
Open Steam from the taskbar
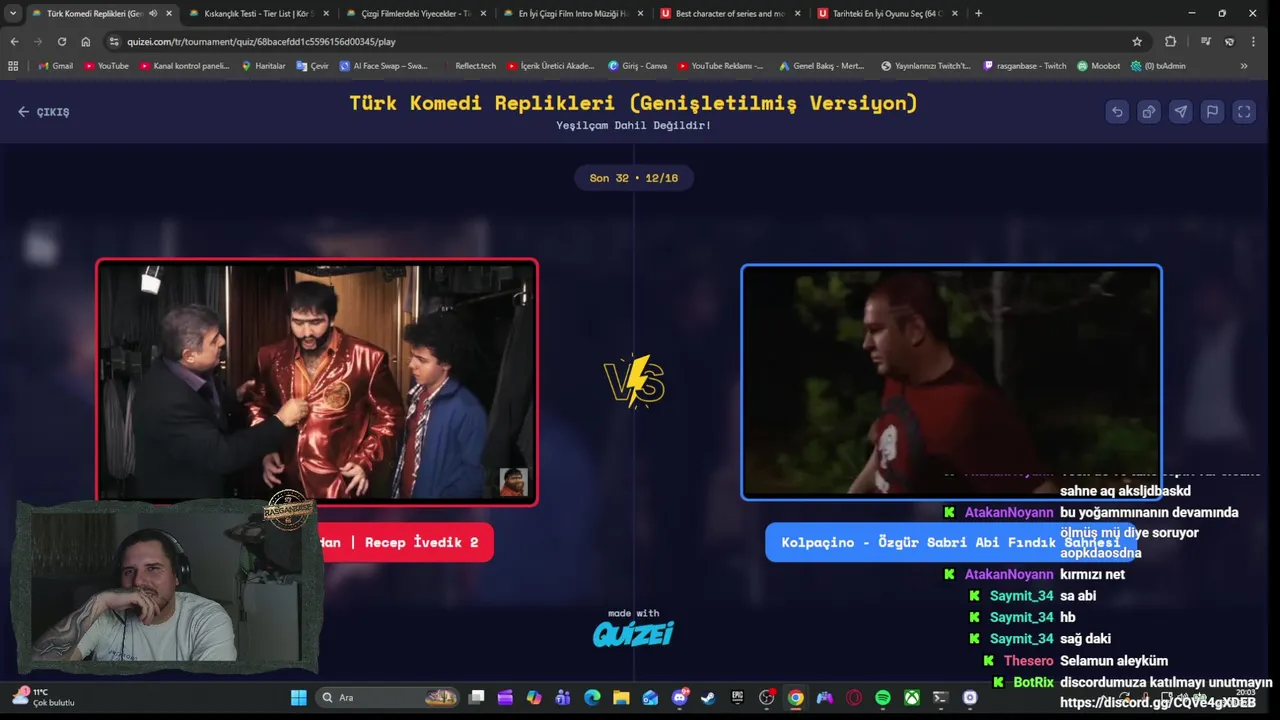[x=708, y=697]
